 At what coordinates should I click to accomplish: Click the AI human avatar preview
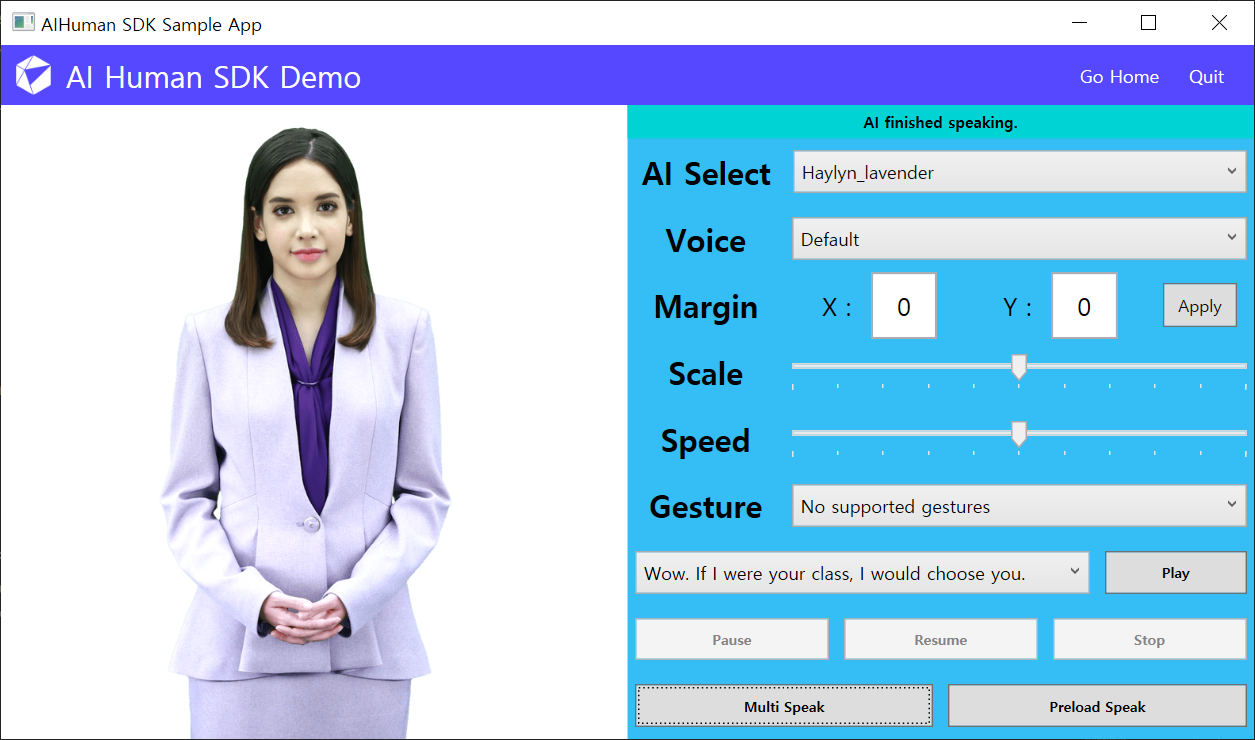tap(305, 433)
